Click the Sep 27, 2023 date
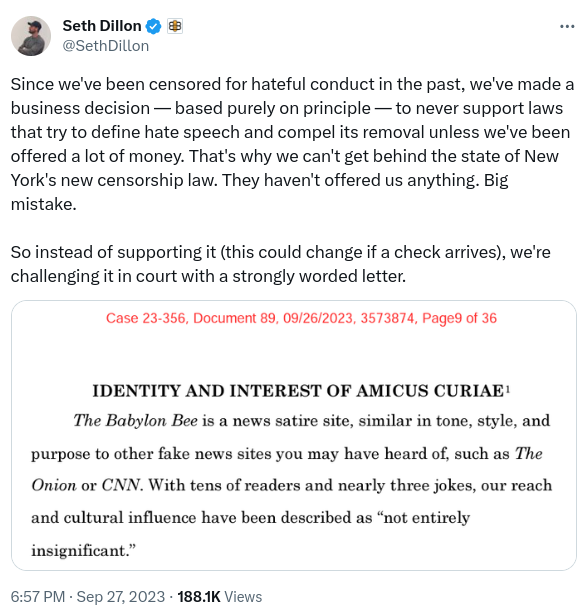 click(x=121, y=597)
